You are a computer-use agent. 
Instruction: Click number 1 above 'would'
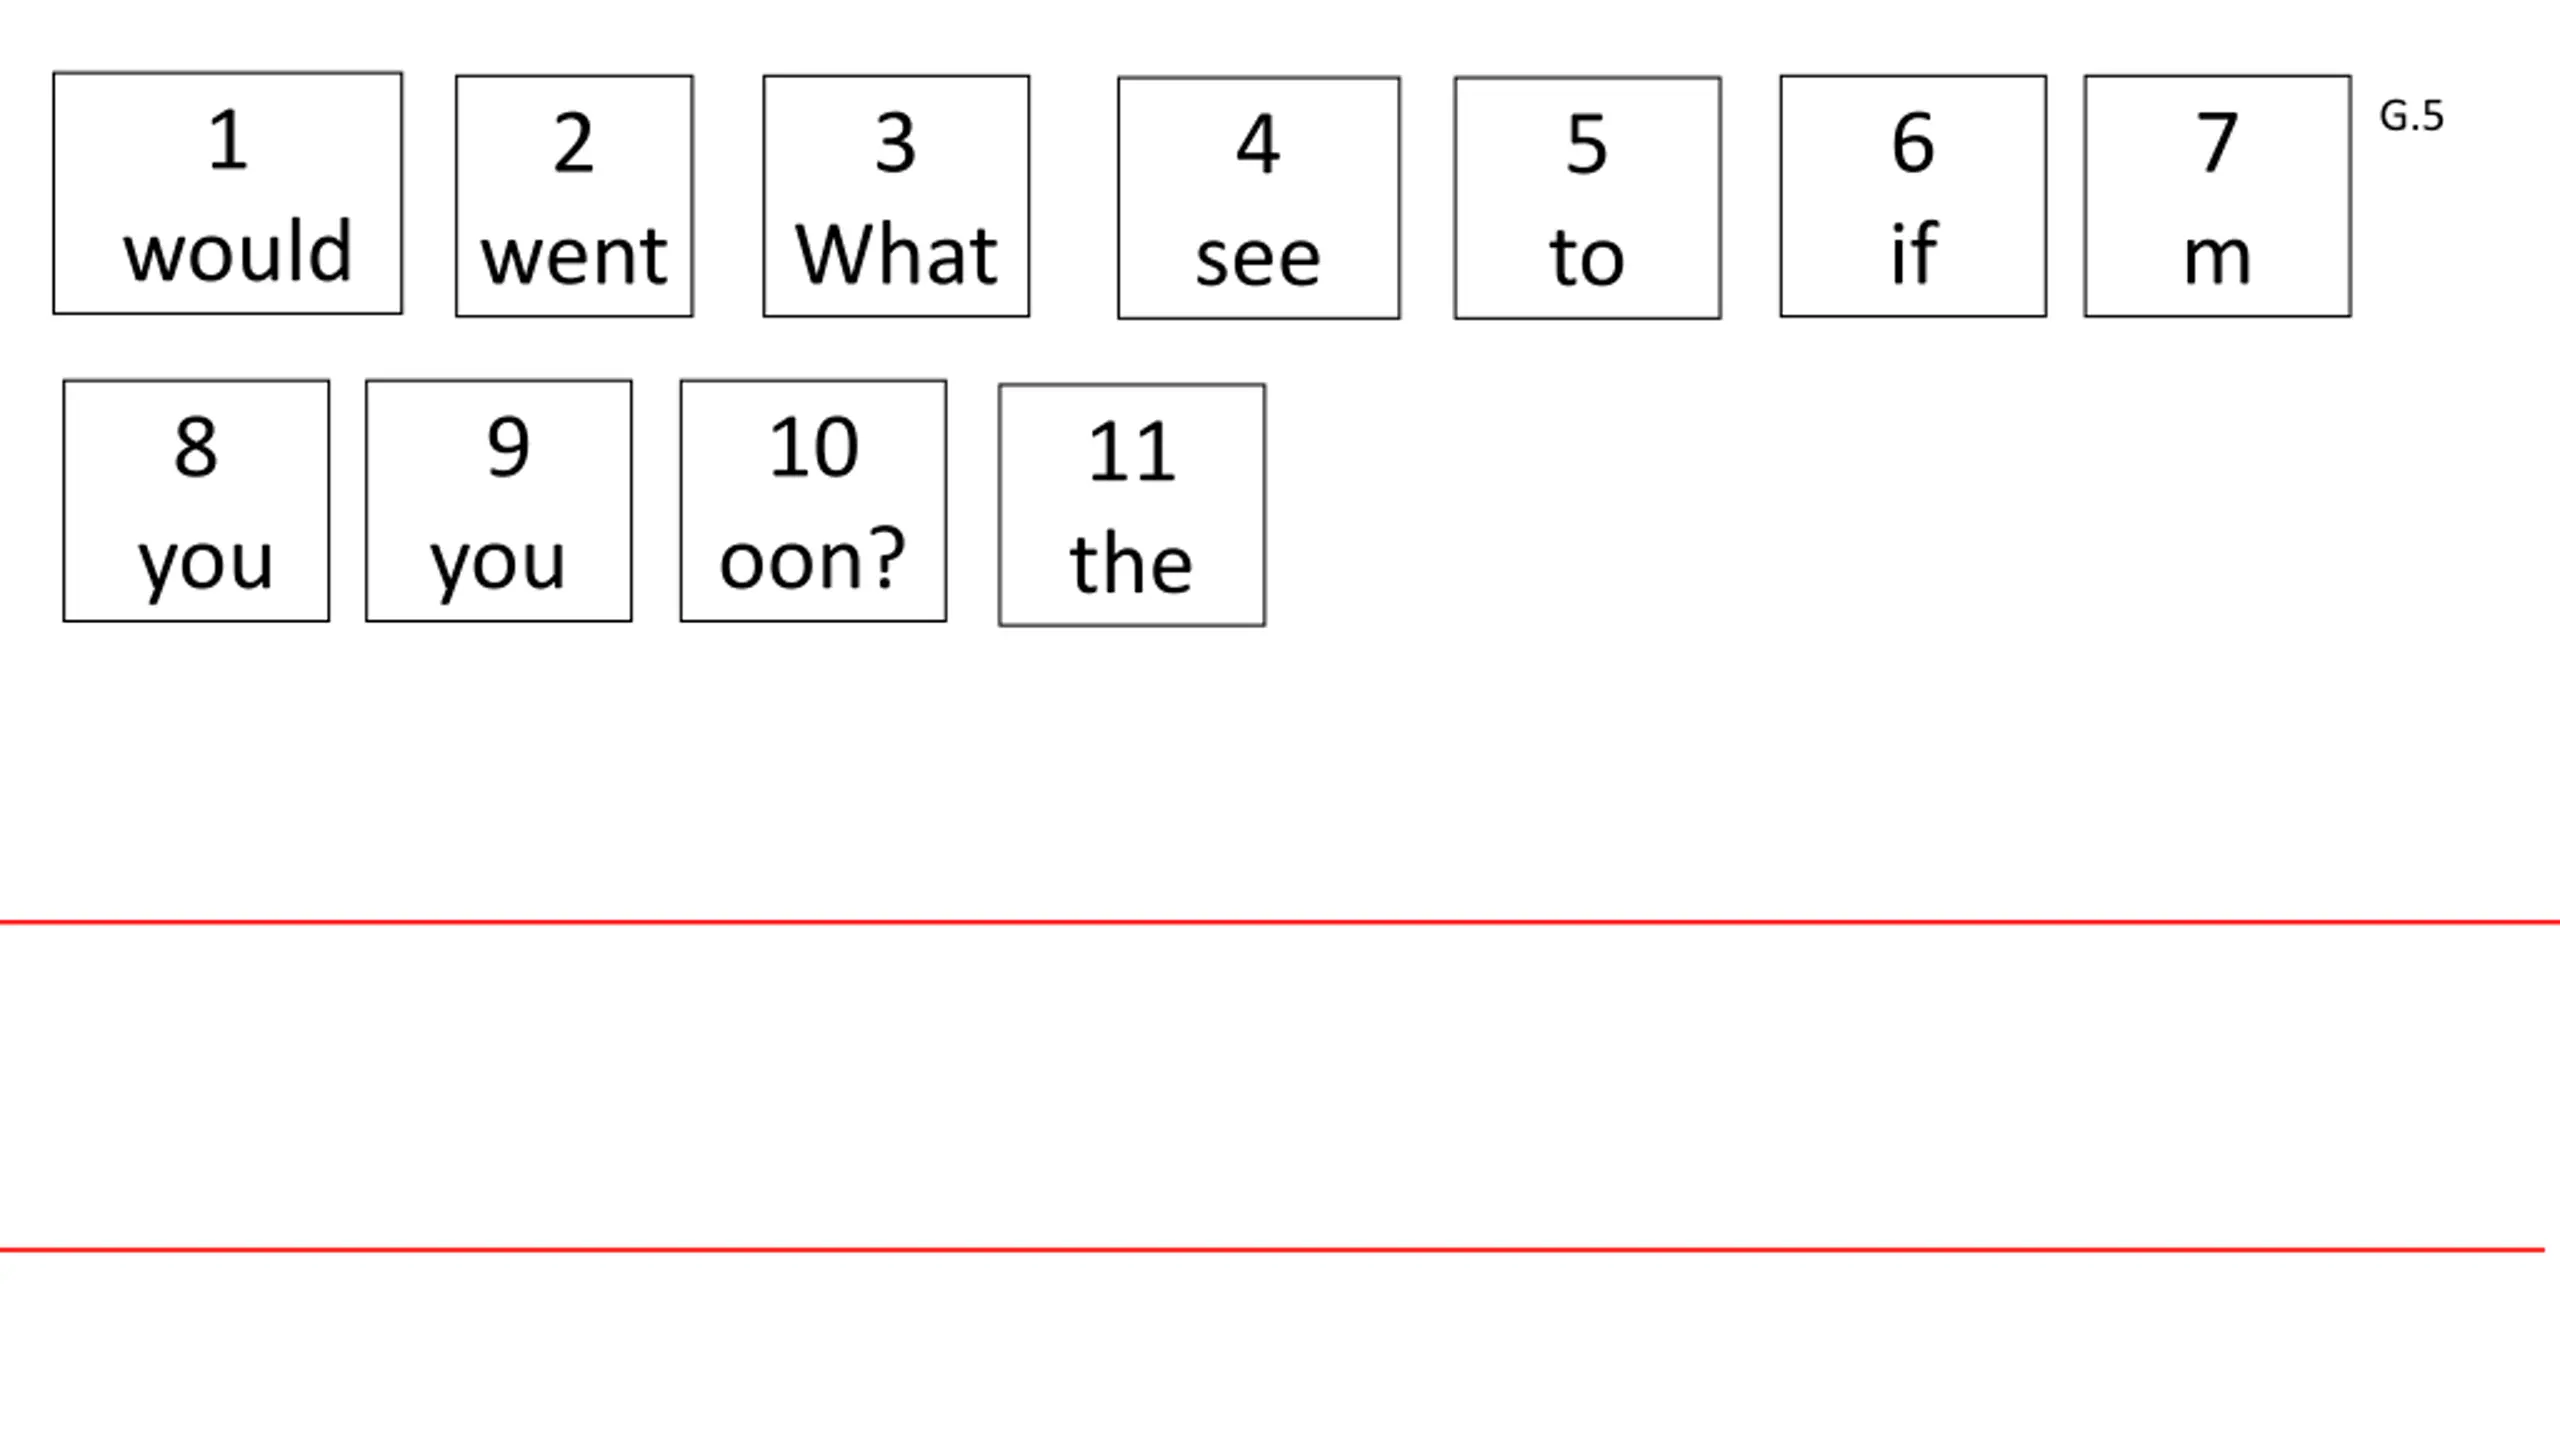(228, 140)
